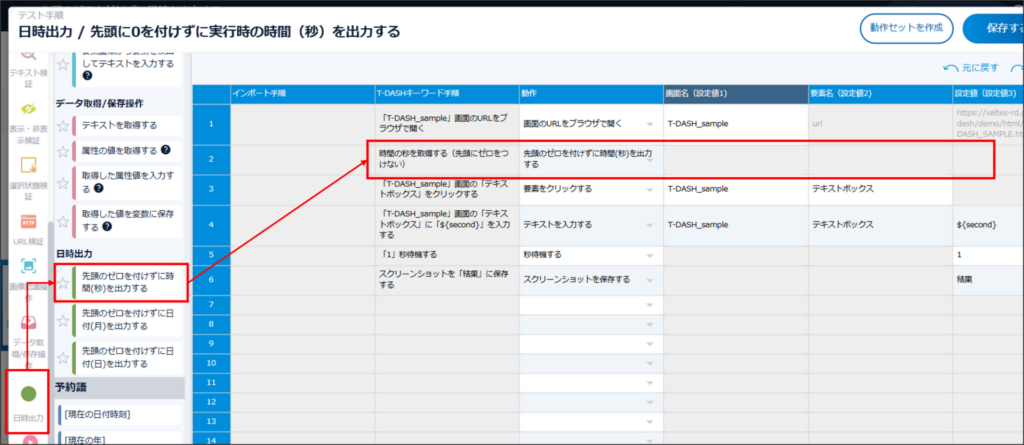
Task: Click 設定値3 cell containing ${second}
Action: 985,225
